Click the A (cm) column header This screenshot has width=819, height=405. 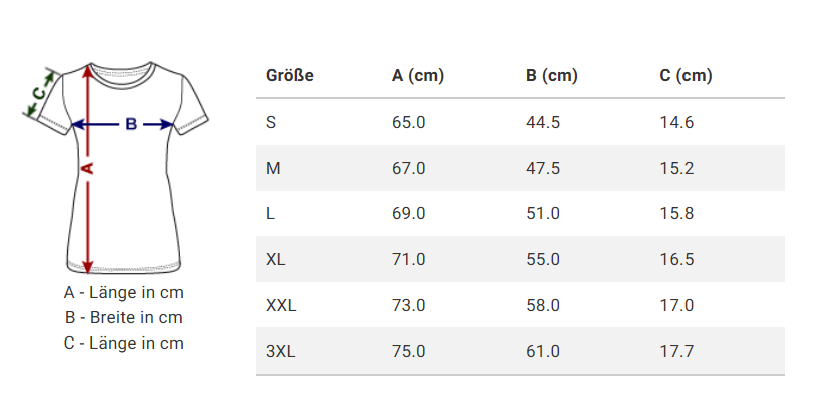tap(418, 76)
